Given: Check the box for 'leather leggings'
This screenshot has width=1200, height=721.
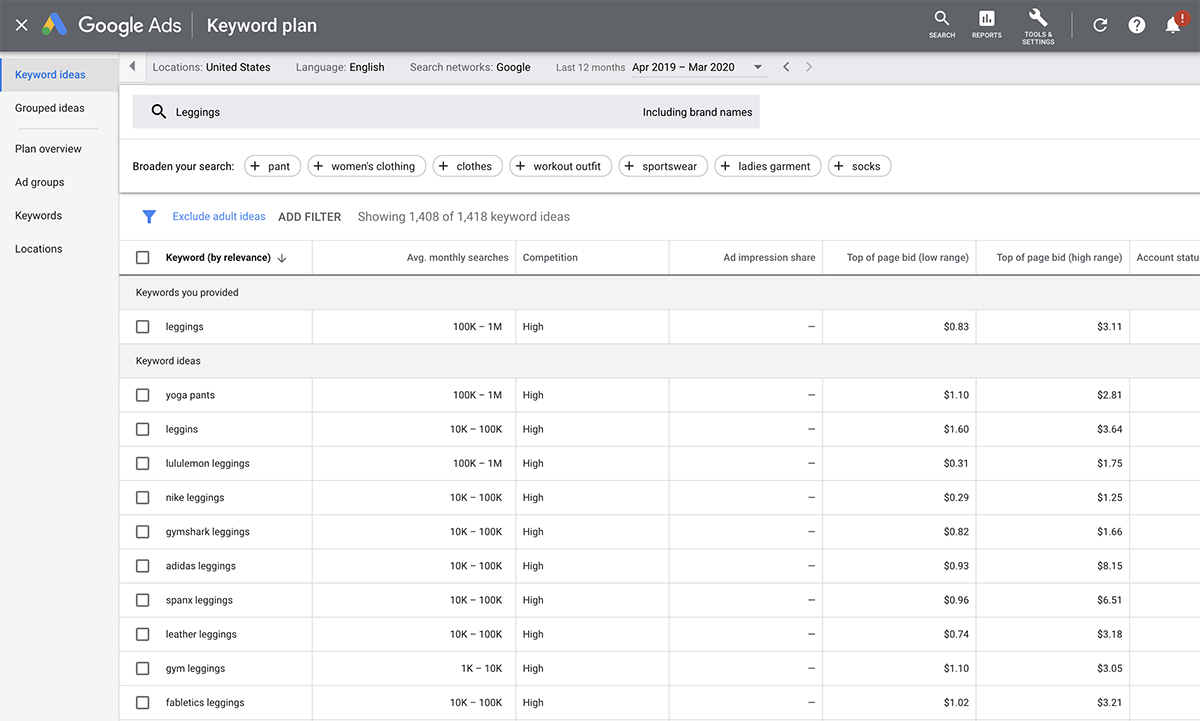Looking at the screenshot, I should 142,634.
